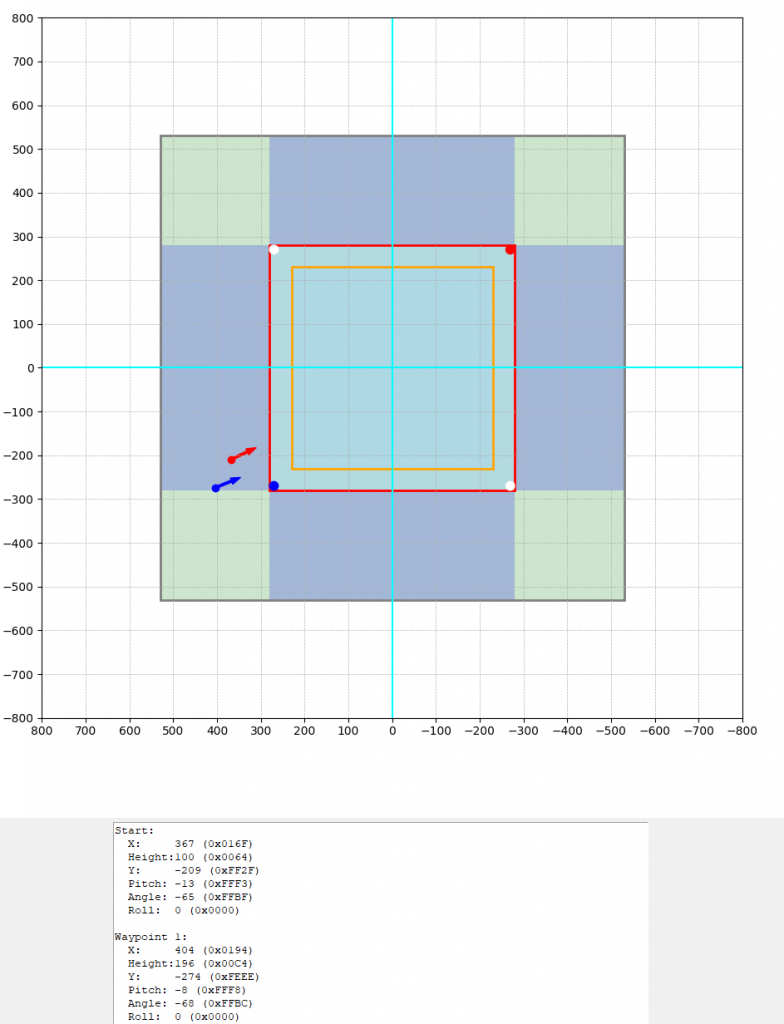Click the red arrow's starting point marker
This screenshot has width=784, height=1024.
click(231, 460)
